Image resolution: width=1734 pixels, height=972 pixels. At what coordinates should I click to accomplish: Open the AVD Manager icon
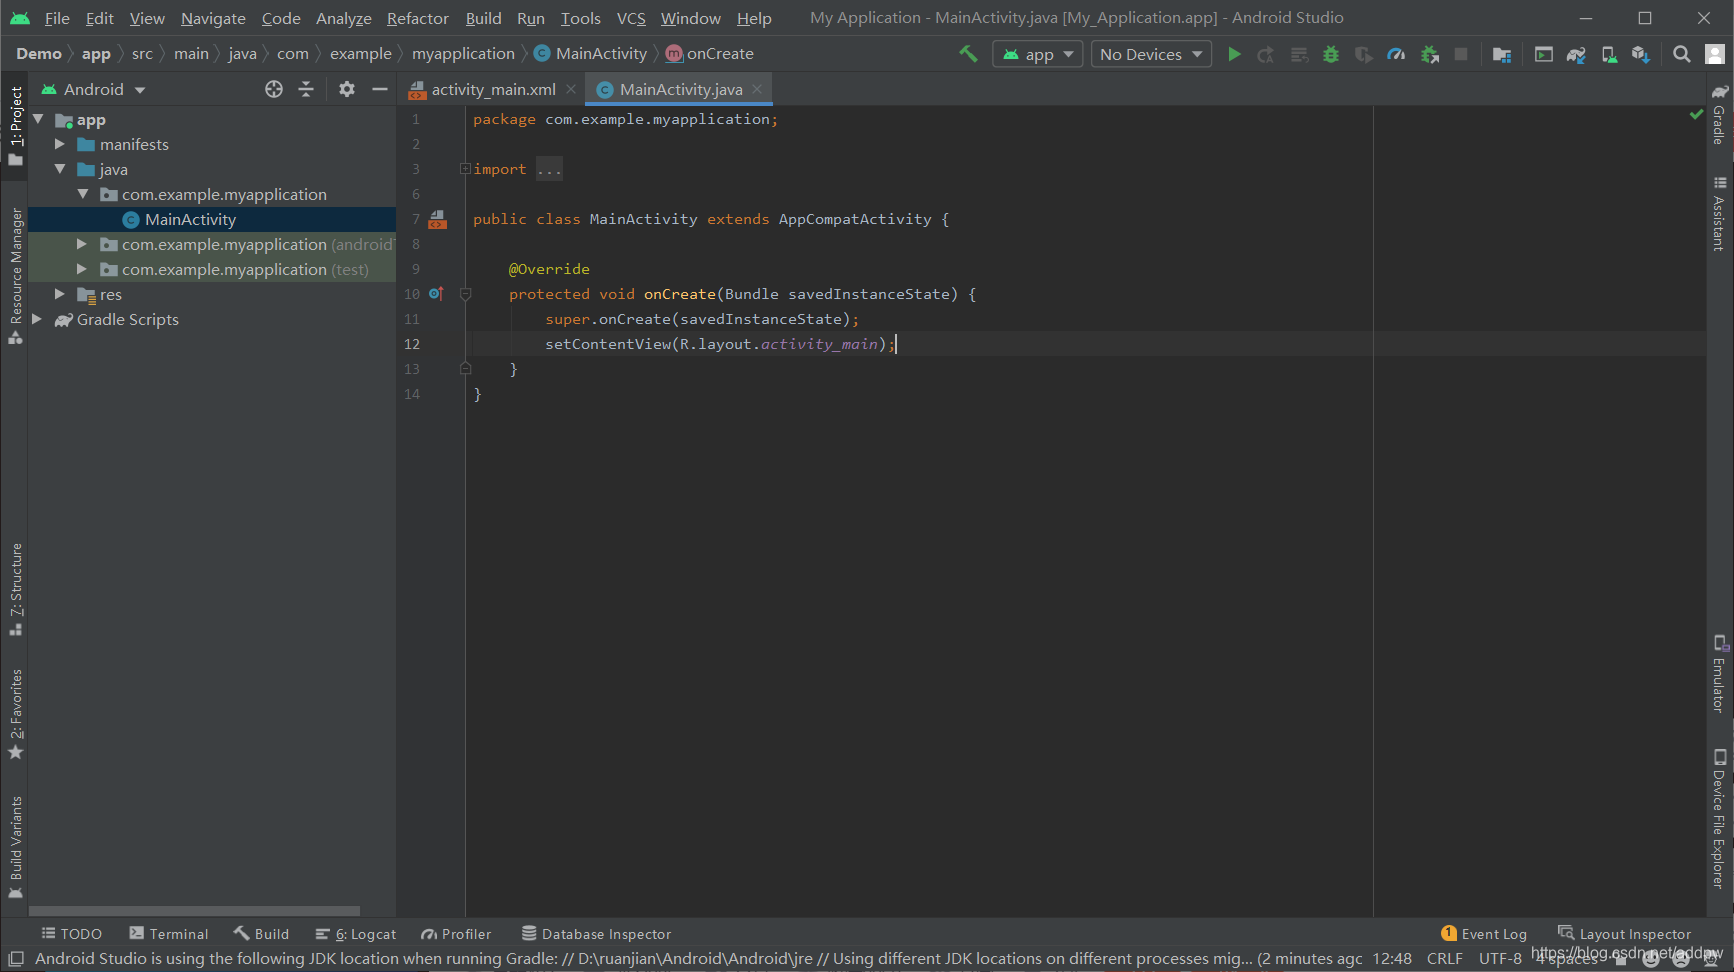point(1609,54)
